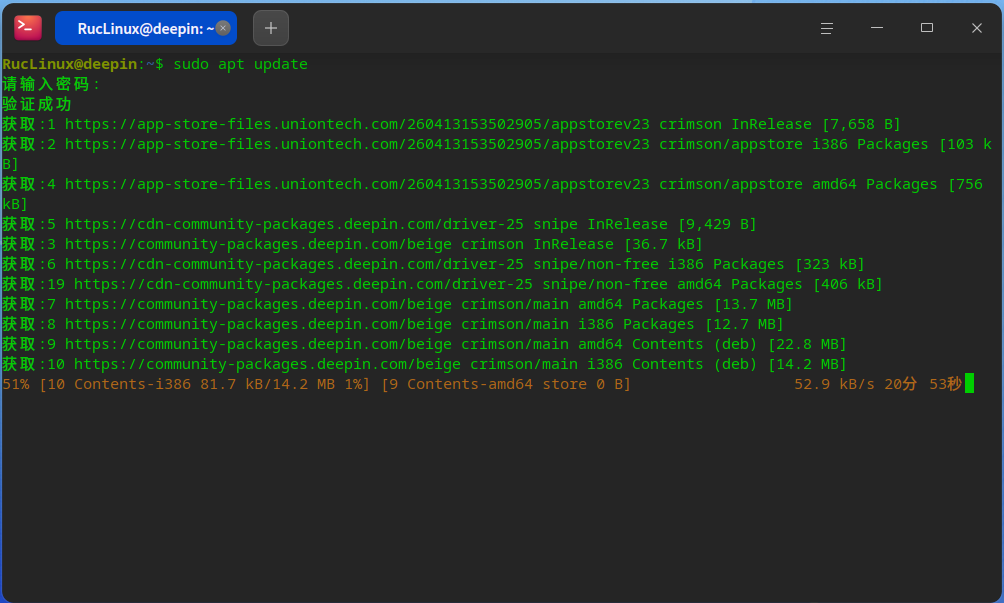Click the '[7,658 B]' size value
The height and width of the screenshot is (603, 1004).
[x=861, y=124]
